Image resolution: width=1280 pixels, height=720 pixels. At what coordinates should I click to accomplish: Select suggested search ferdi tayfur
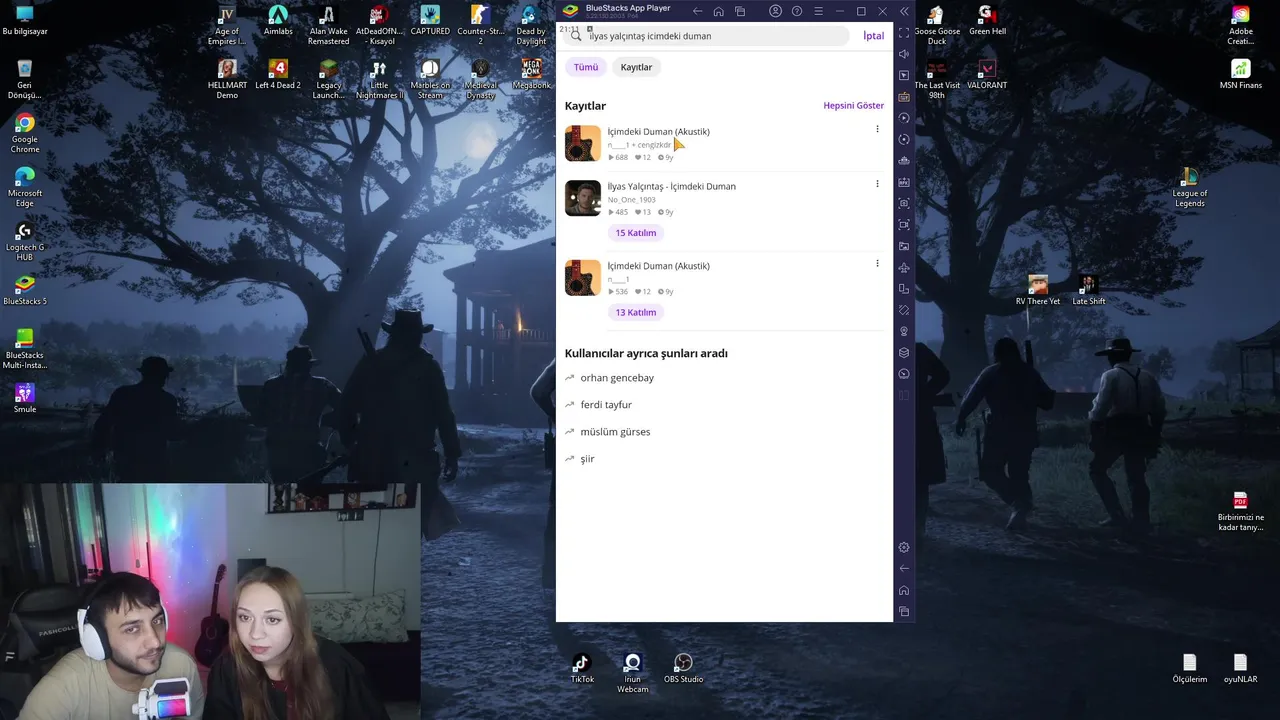point(606,405)
